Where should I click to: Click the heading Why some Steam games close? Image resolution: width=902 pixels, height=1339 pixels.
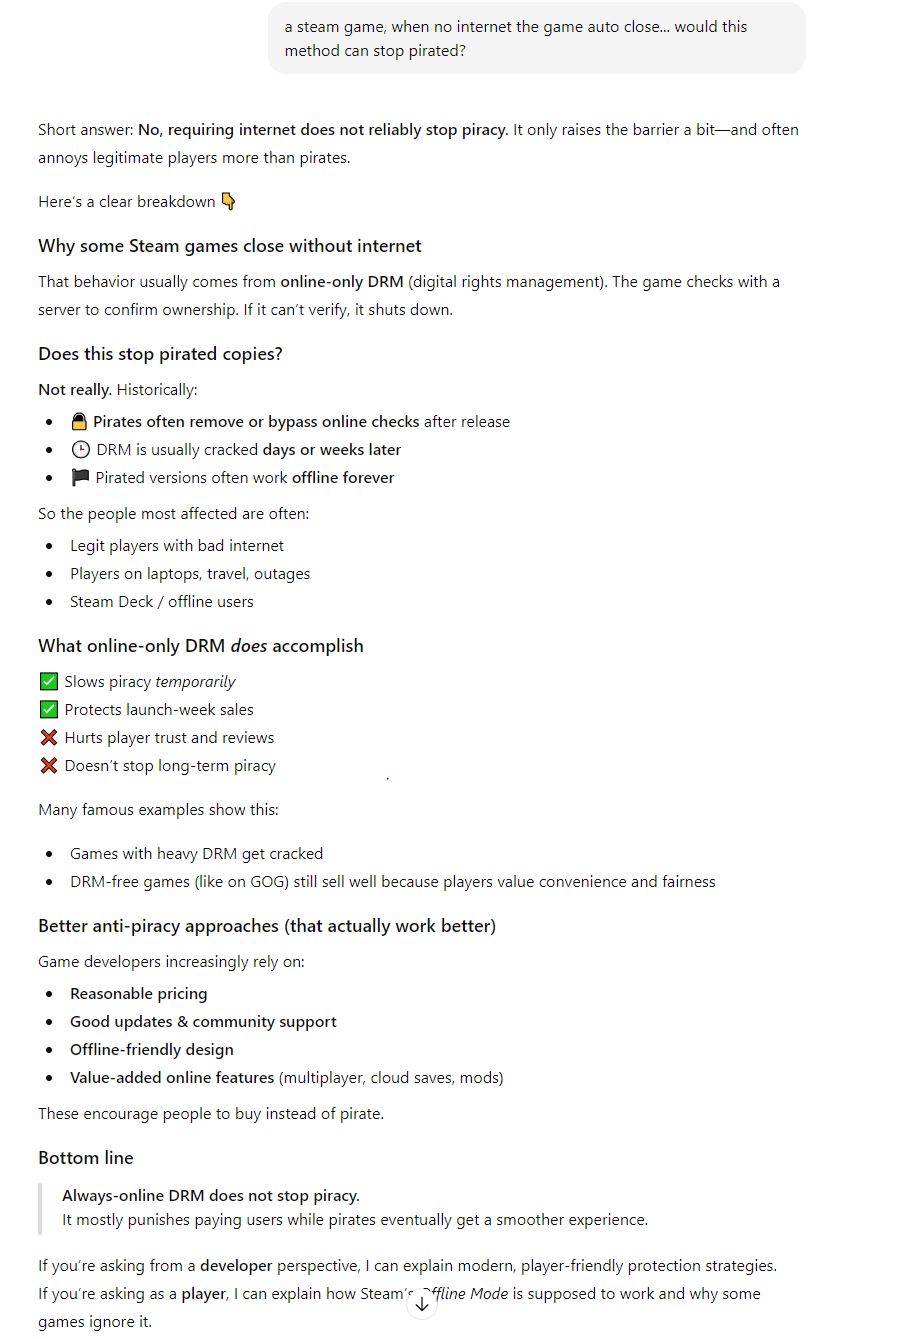click(230, 246)
